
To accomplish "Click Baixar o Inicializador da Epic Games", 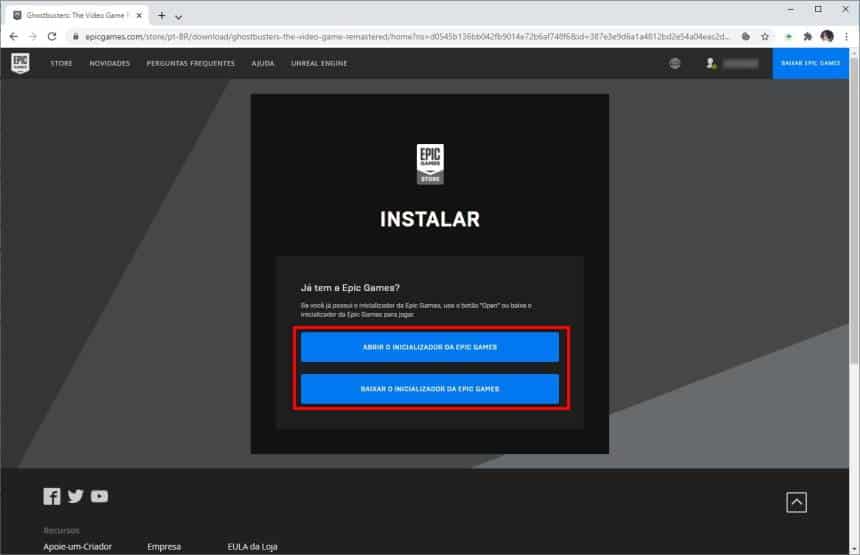I will [429, 389].
